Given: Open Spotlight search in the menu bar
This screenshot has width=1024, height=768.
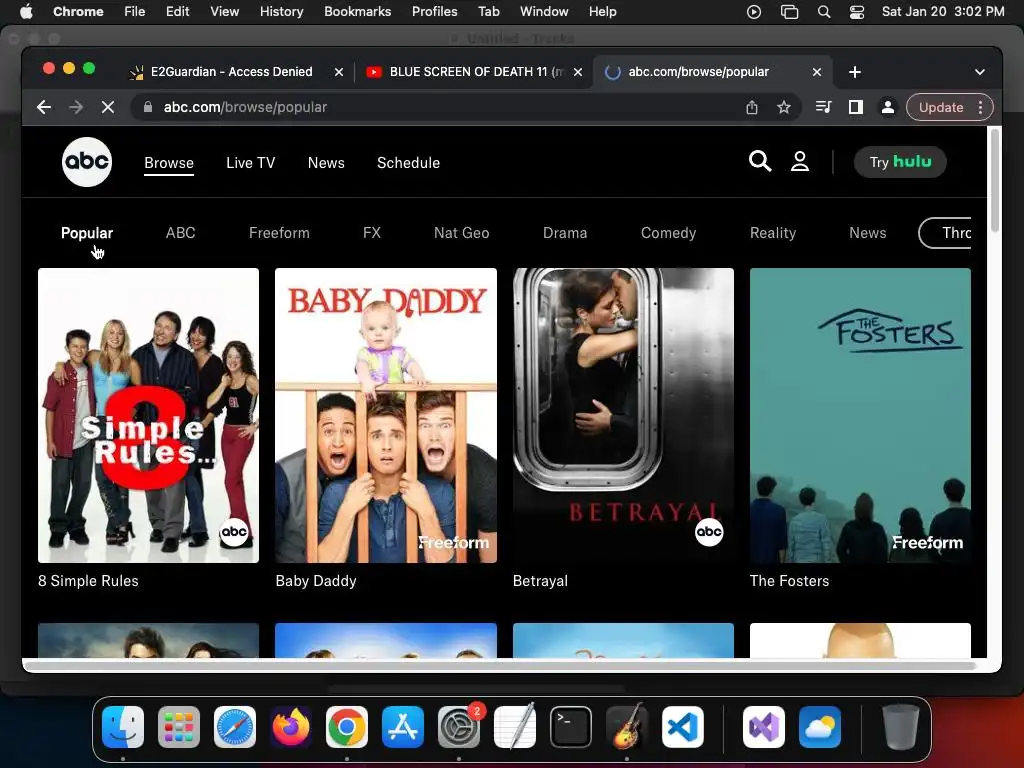Looking at the screenshot, I should pyautogui.click(x=824, y=12).
